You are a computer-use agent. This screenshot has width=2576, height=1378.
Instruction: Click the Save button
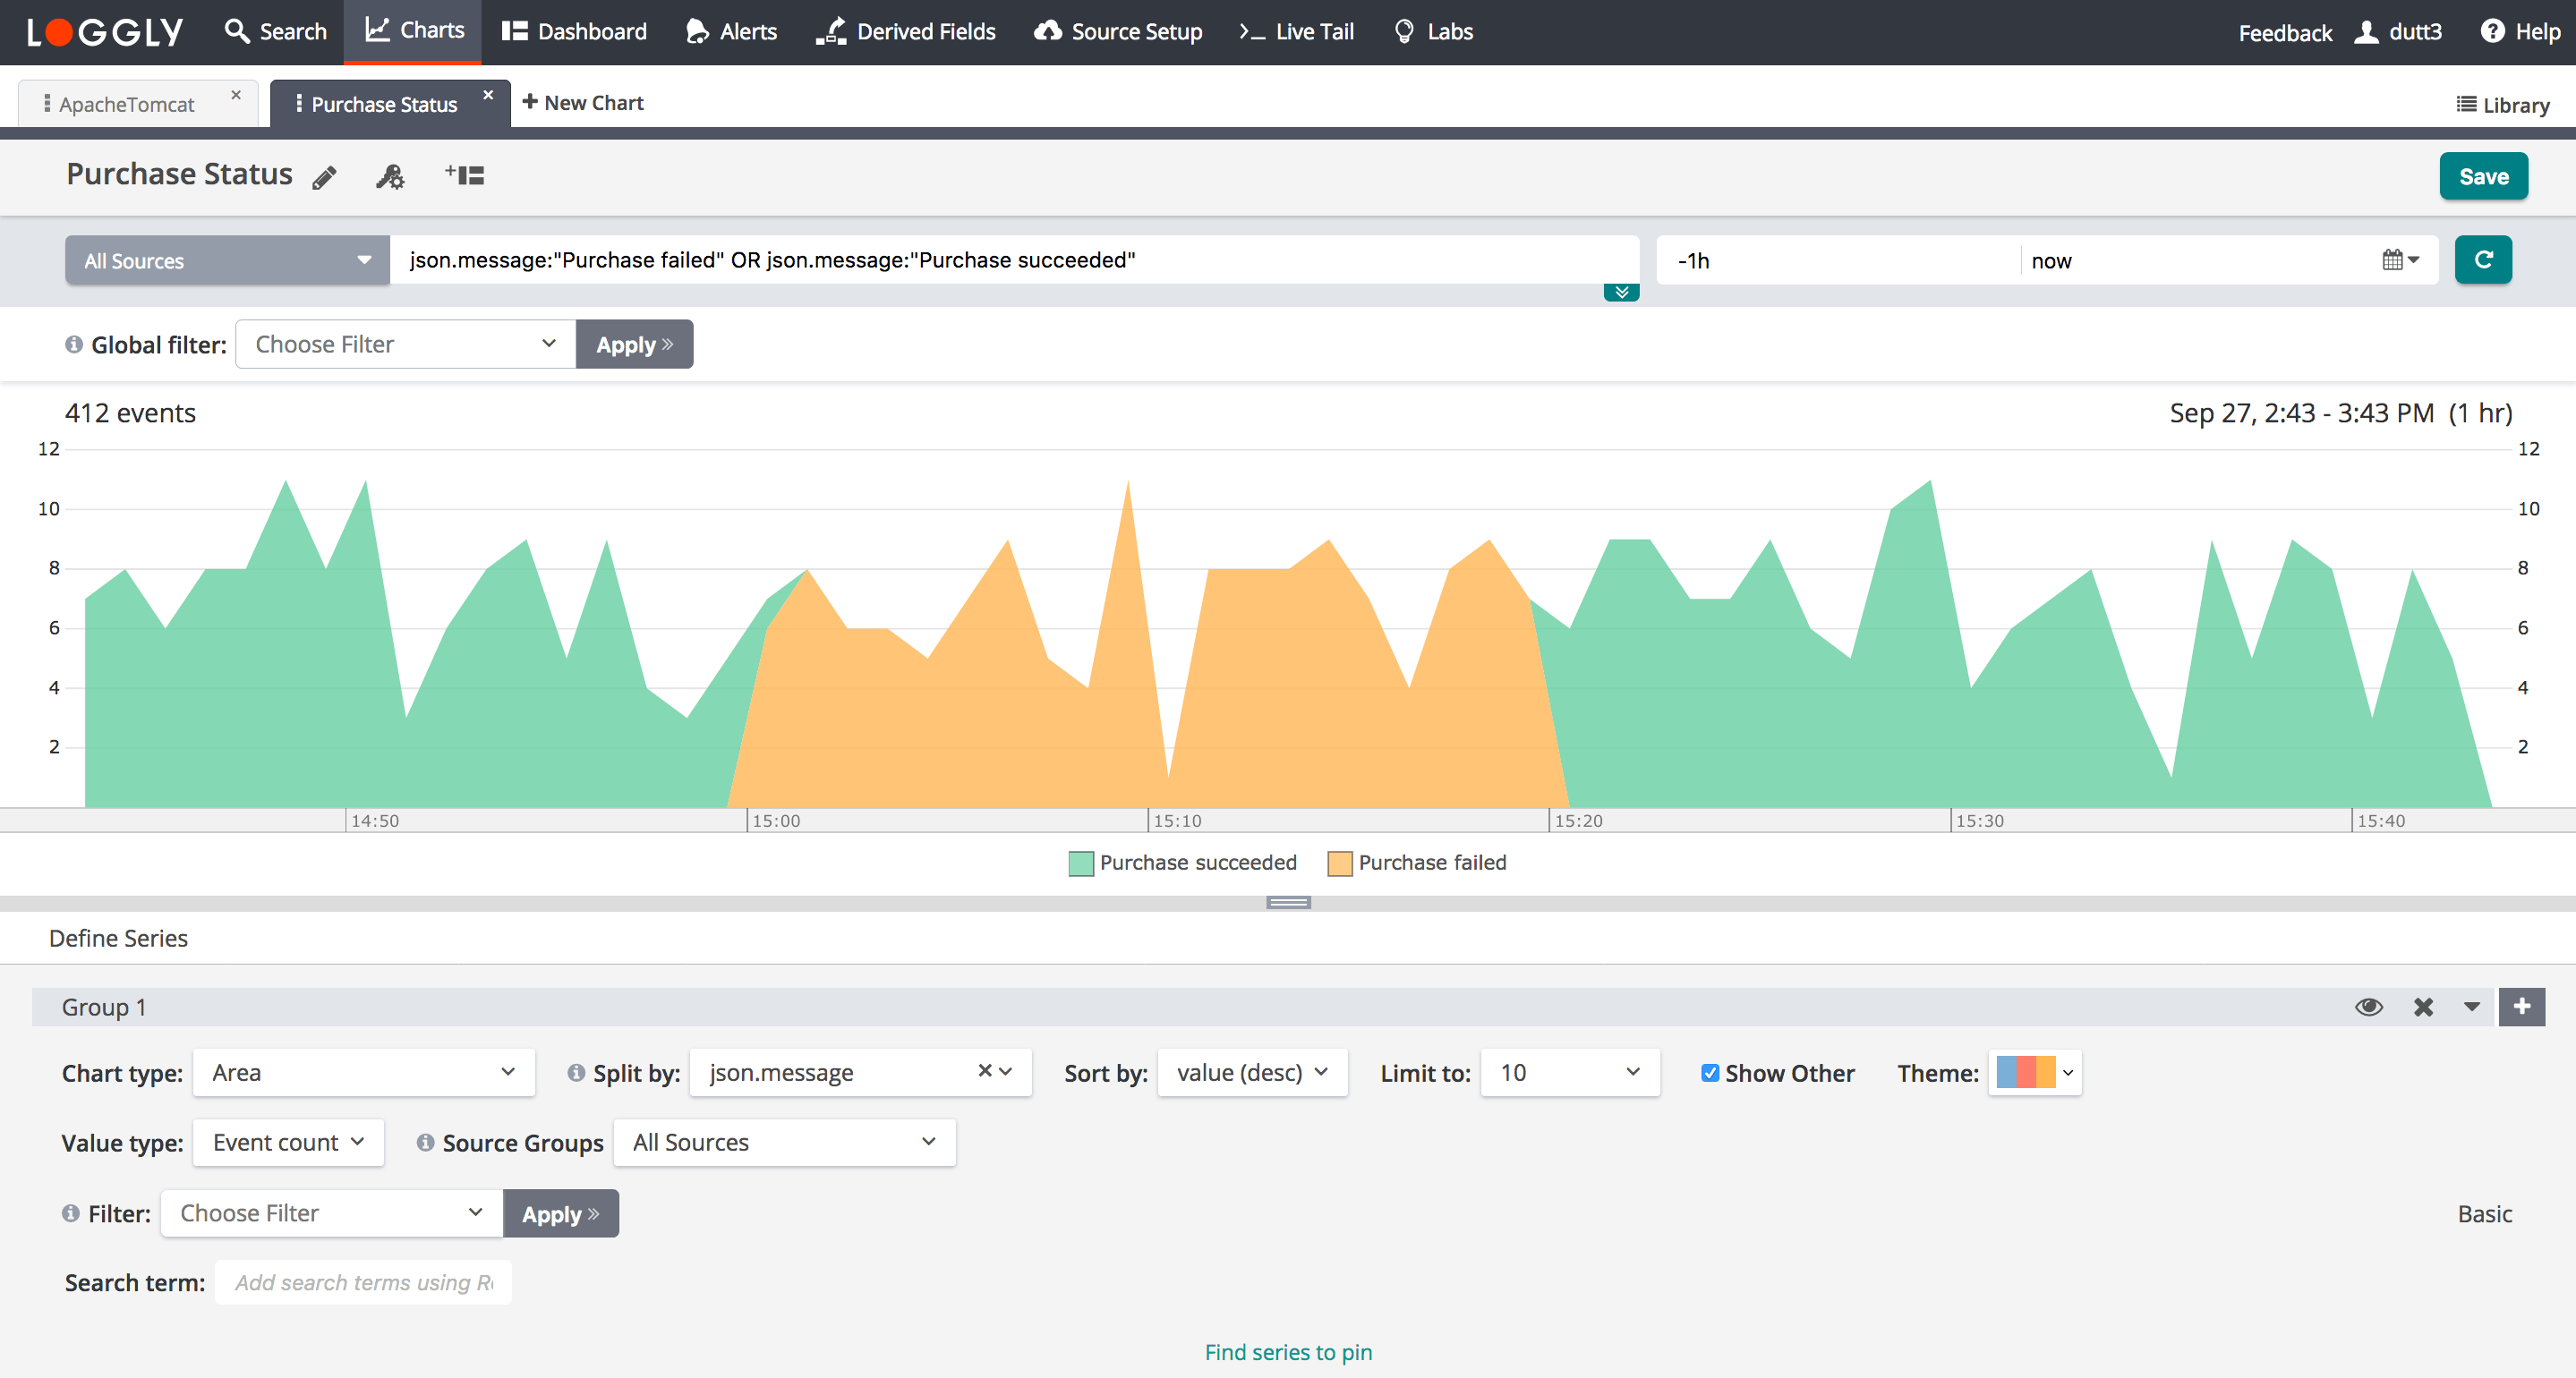tap(2483, 177)
